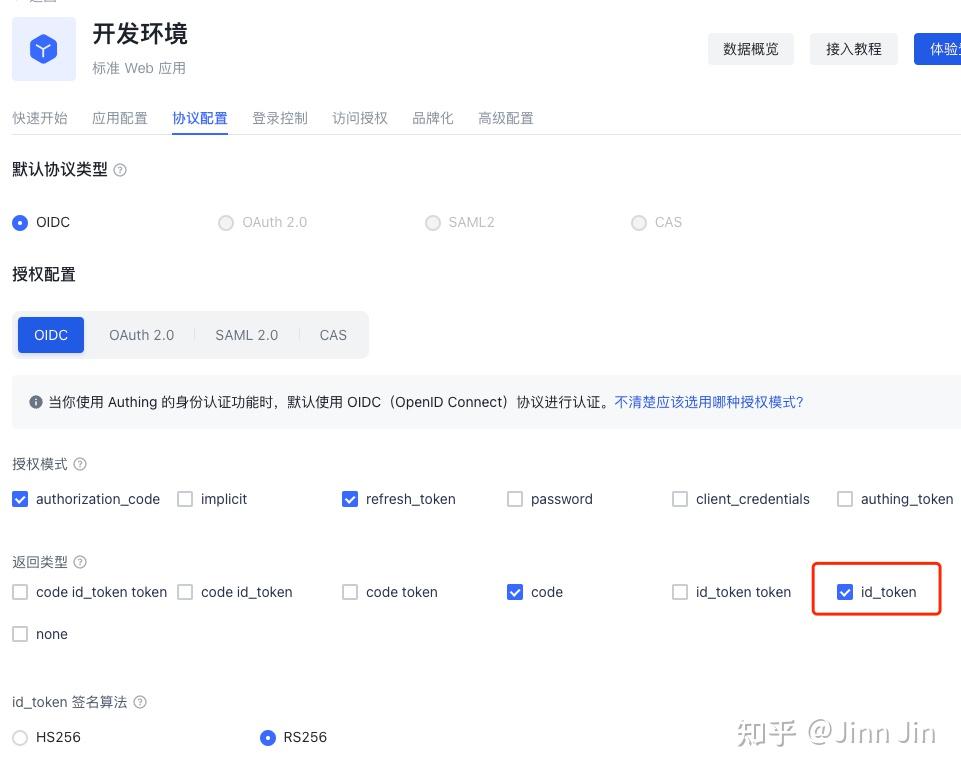Viewport: 961px width, 771px height.
Task: Select CAS default protocol radio
Action: [x=639, y=222]
